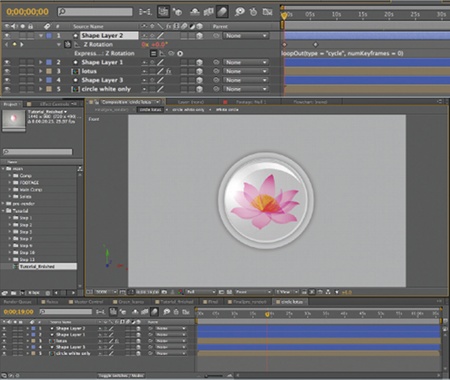Screen dimensions: 450x380
Task: Click the Composition Mini-Flowchart icon in the top timeline
Action: click(x=145, y=12)
